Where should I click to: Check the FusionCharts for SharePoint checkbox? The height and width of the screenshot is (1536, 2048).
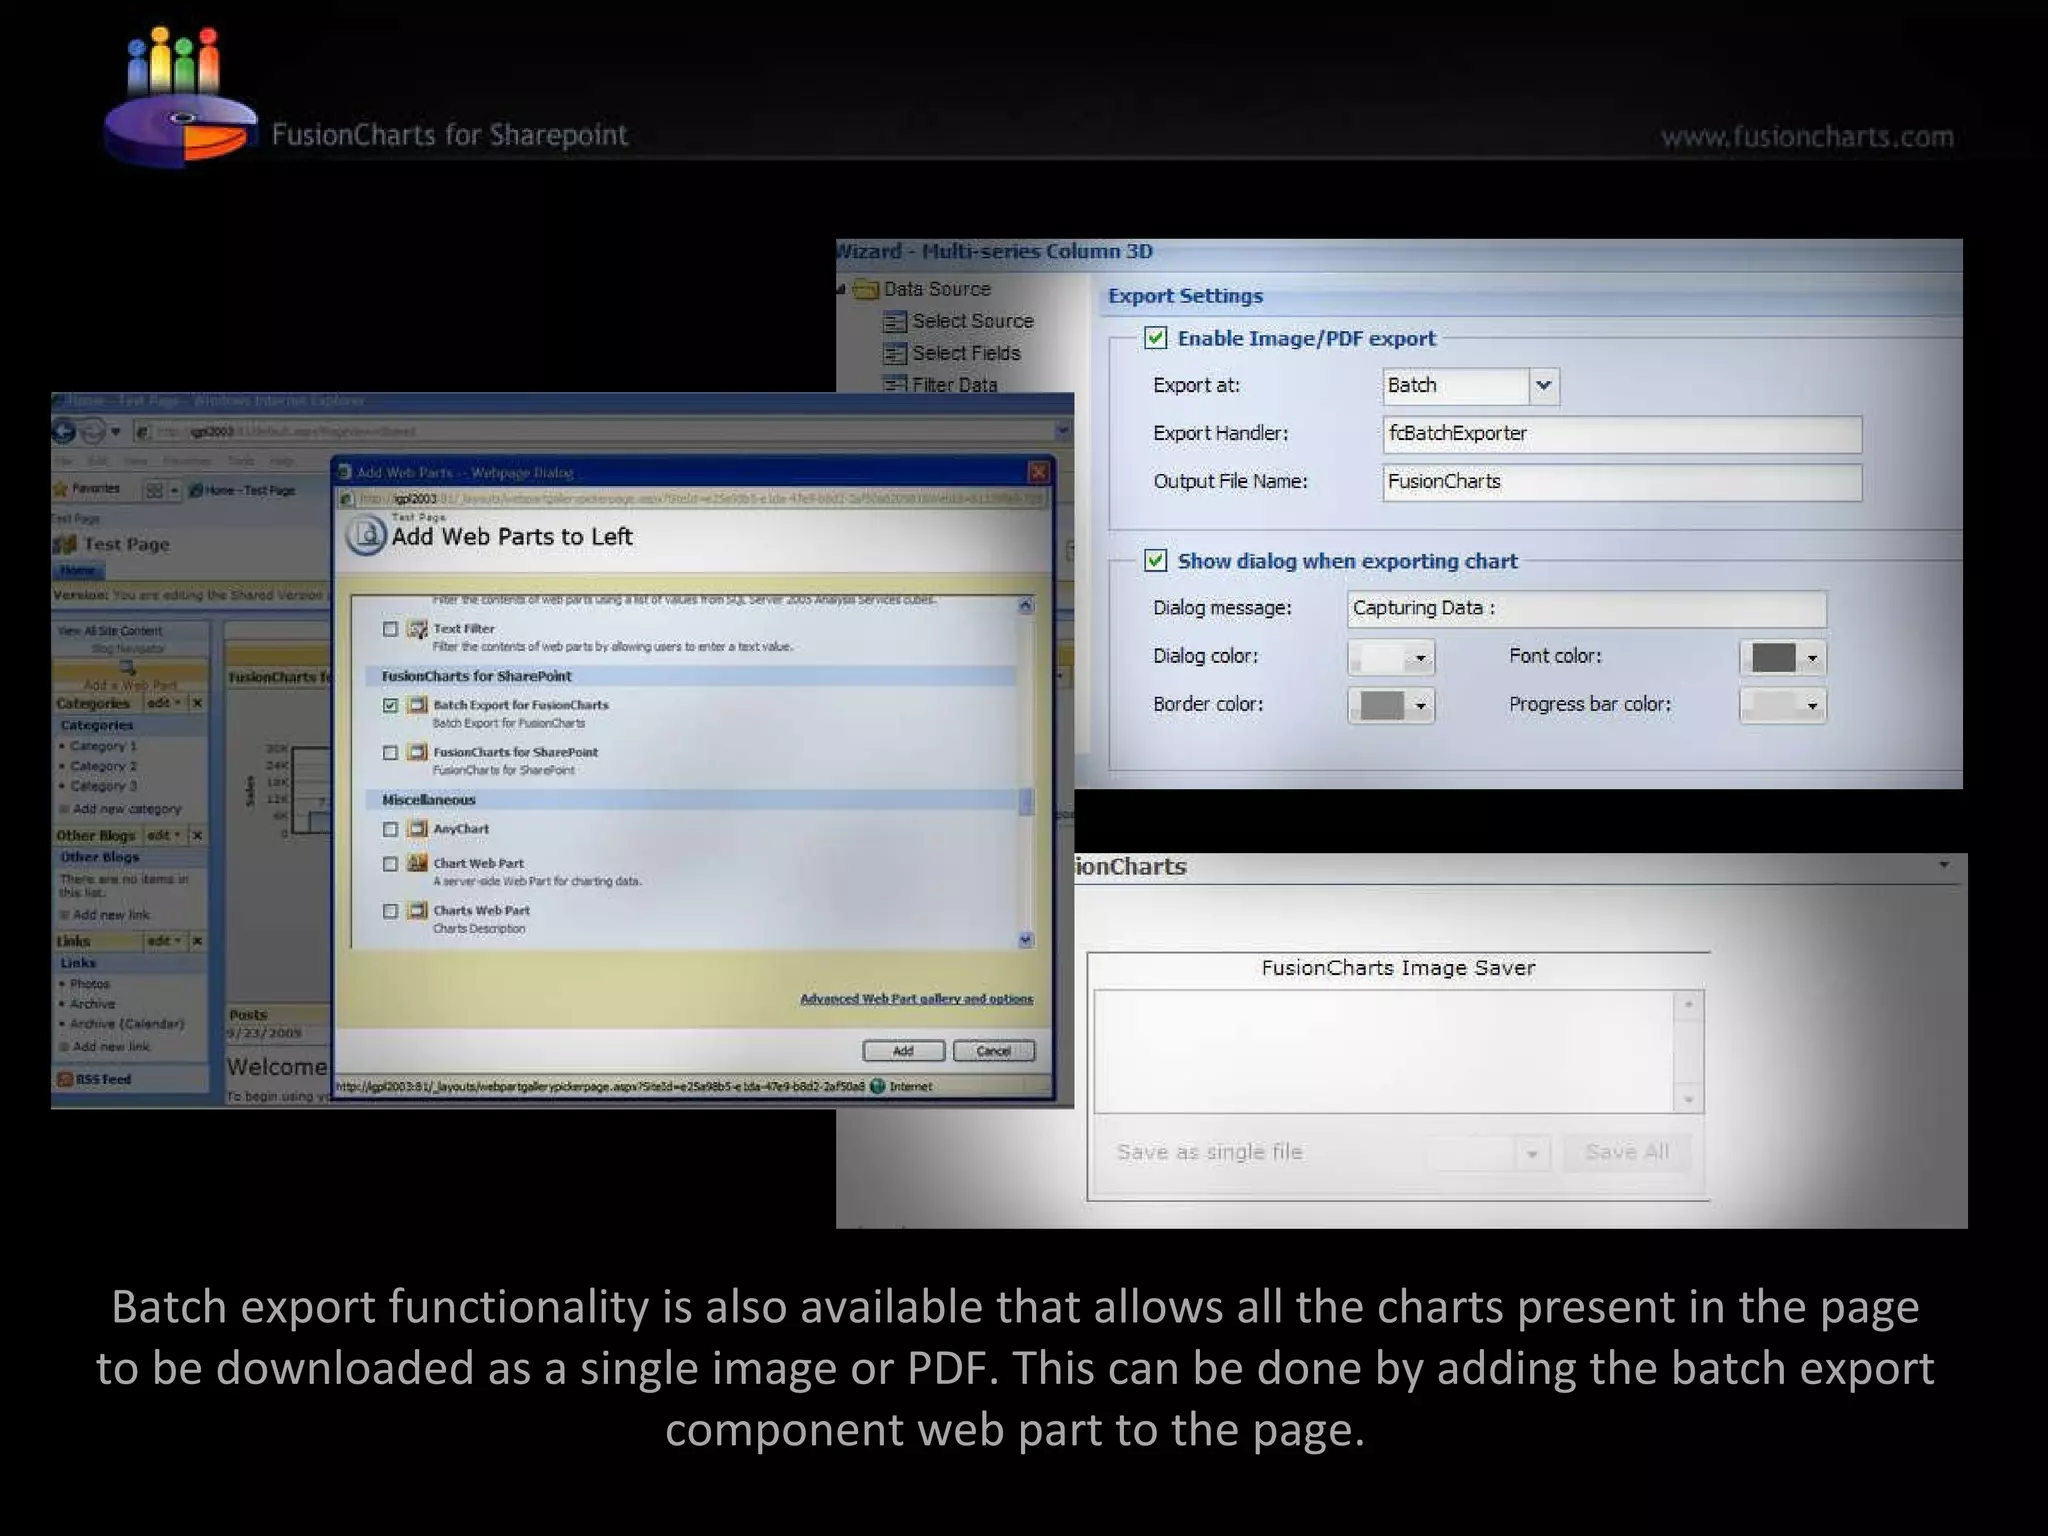(390, 752)
